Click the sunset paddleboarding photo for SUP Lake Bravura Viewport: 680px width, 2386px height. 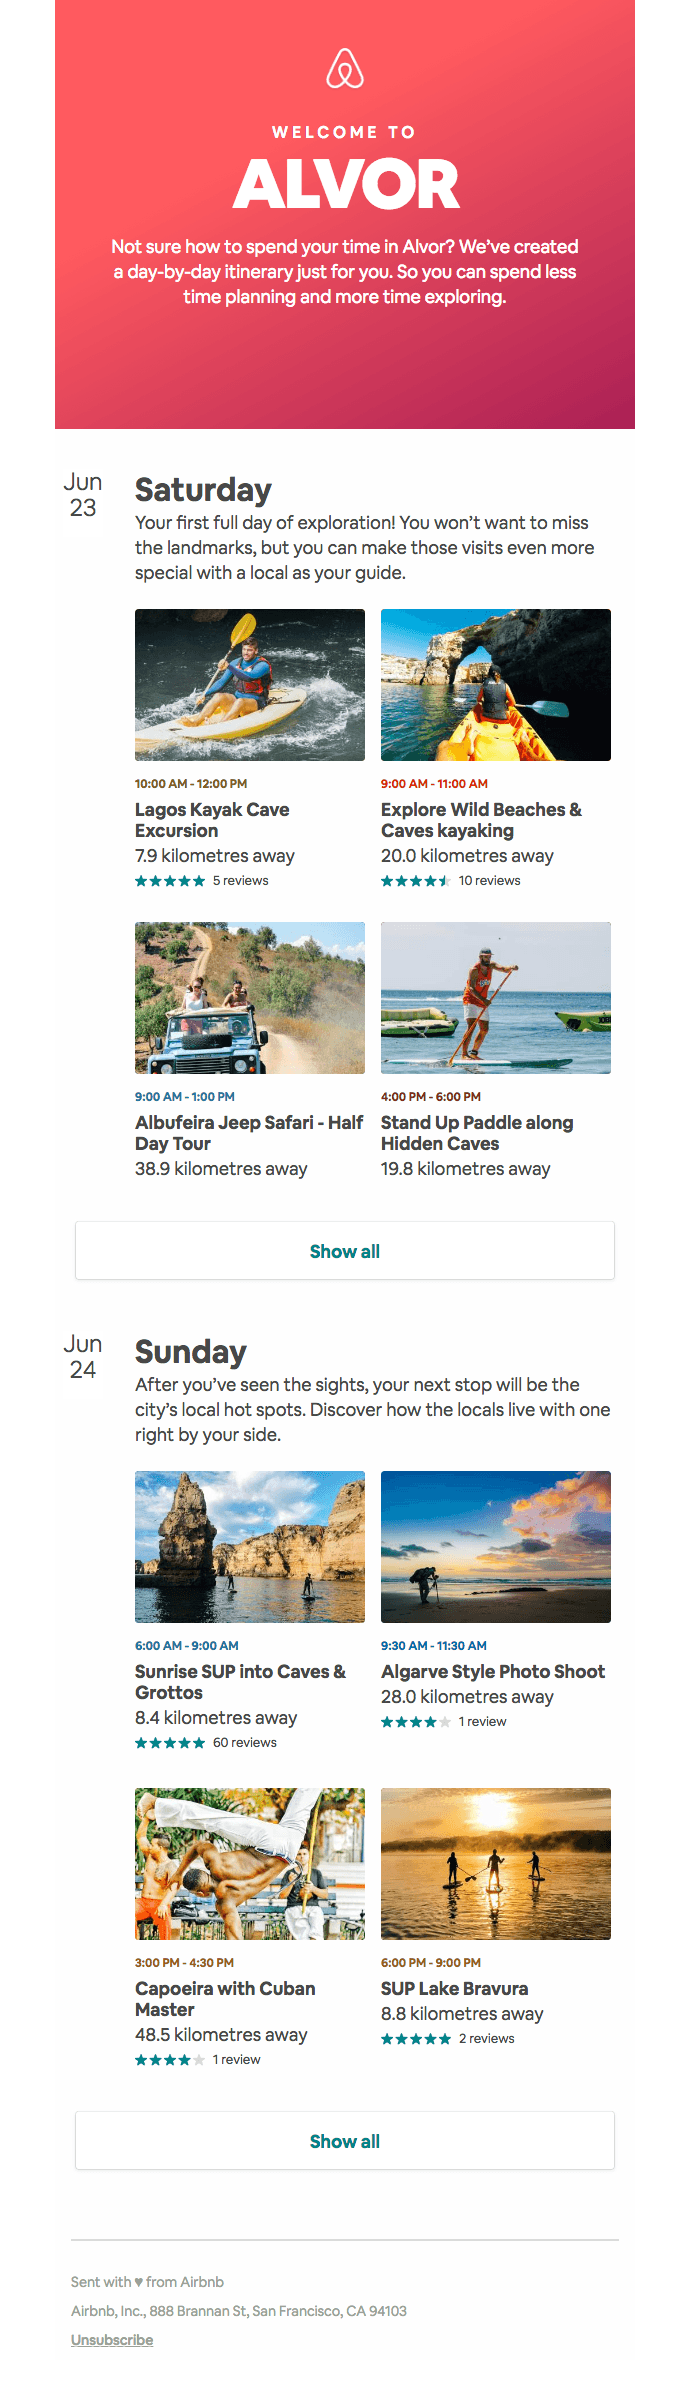pos(496,1863)
